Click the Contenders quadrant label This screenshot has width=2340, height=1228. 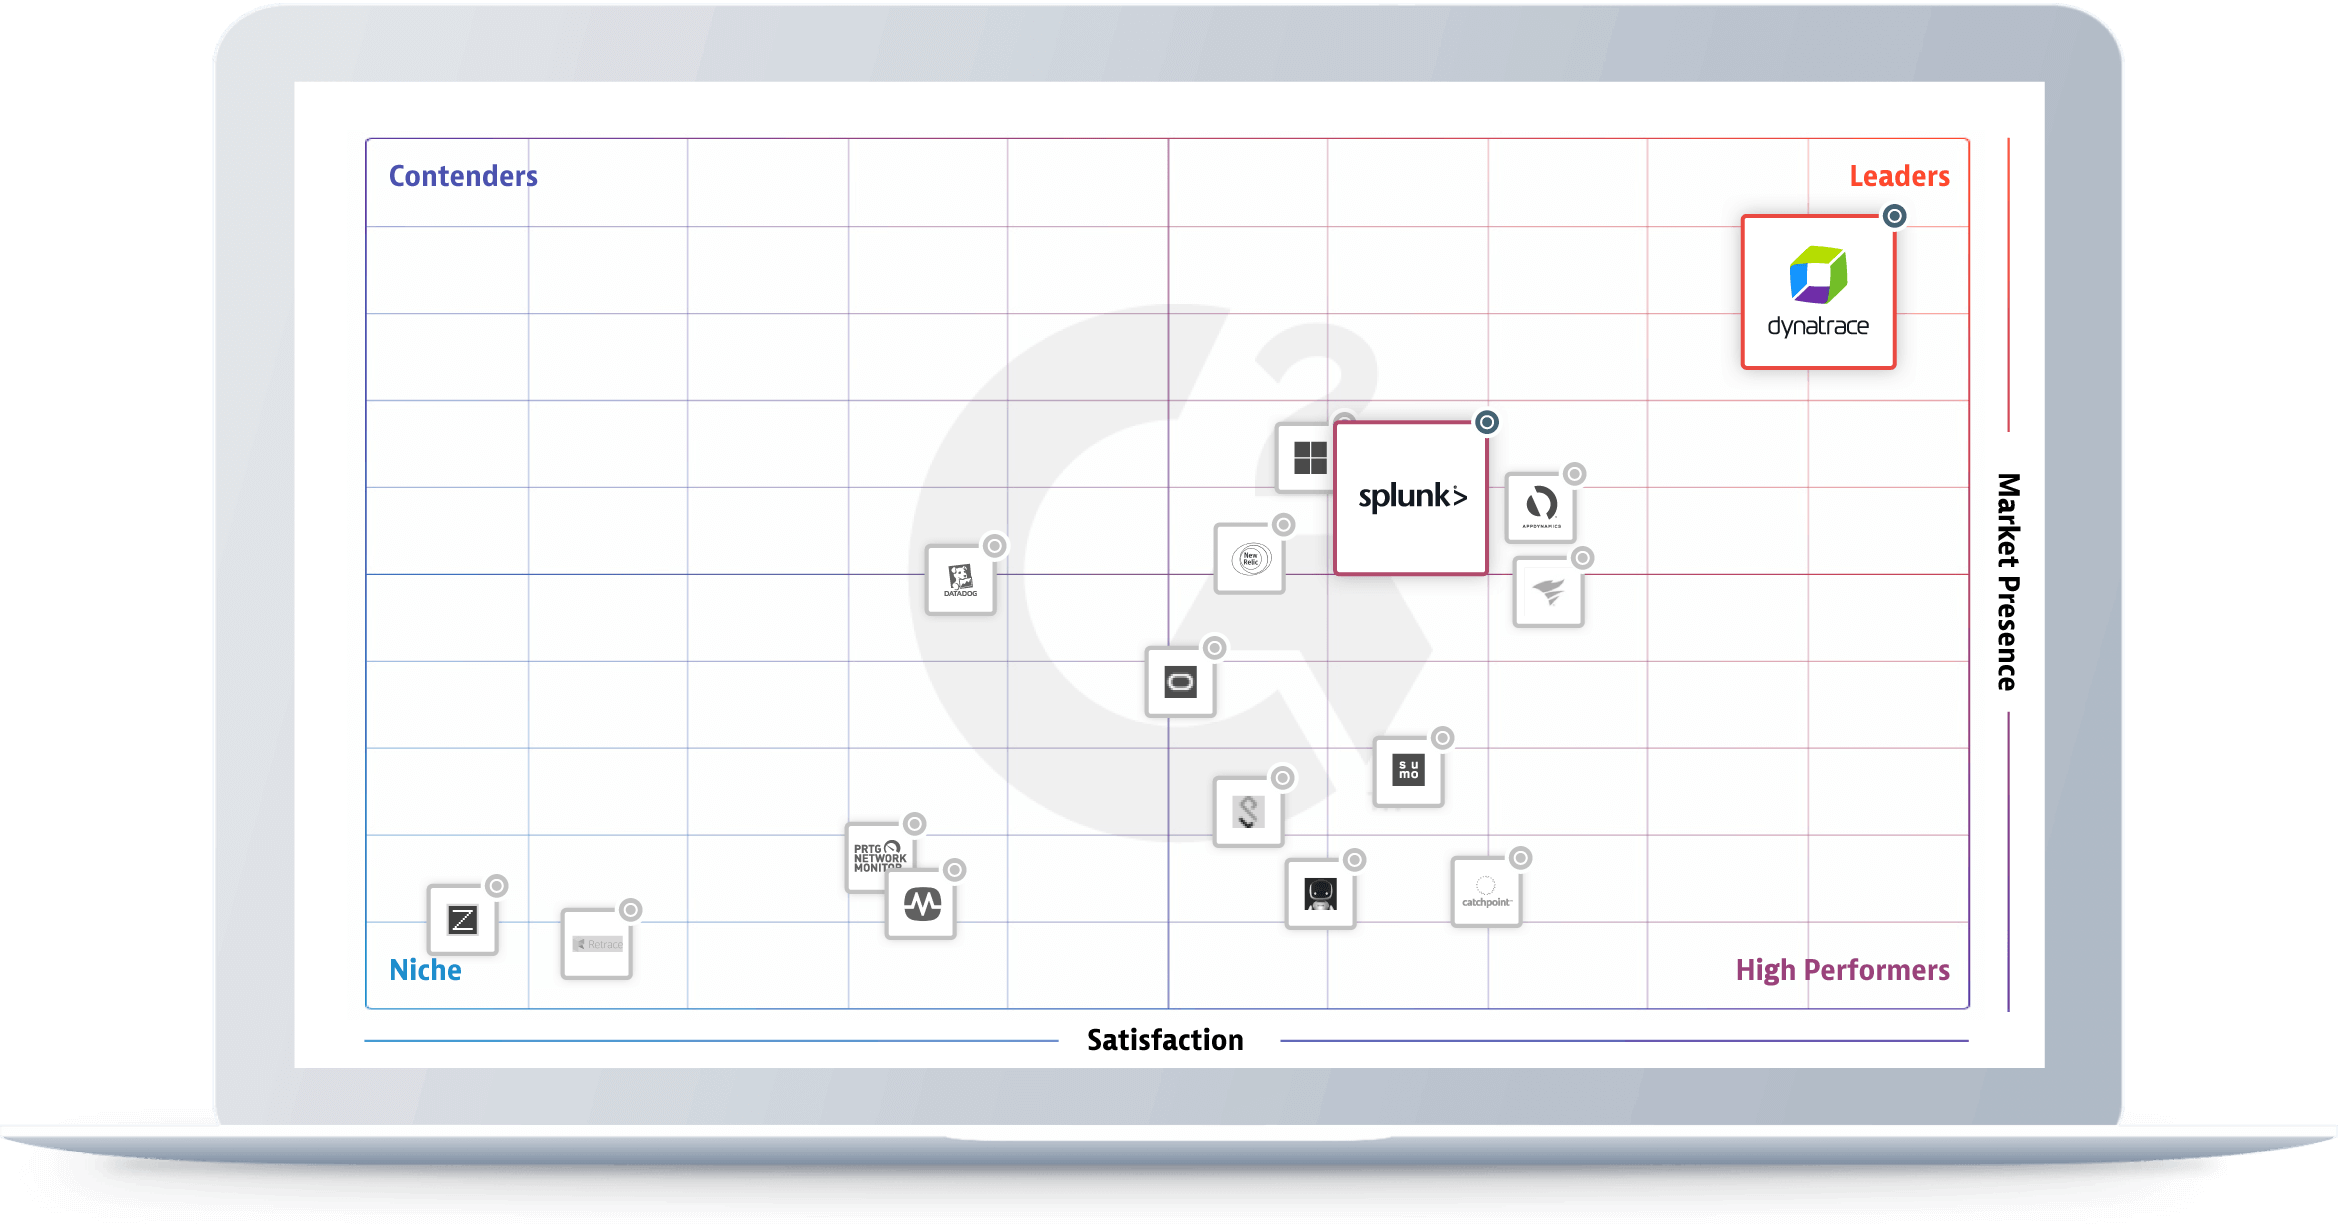coord(463,176)
